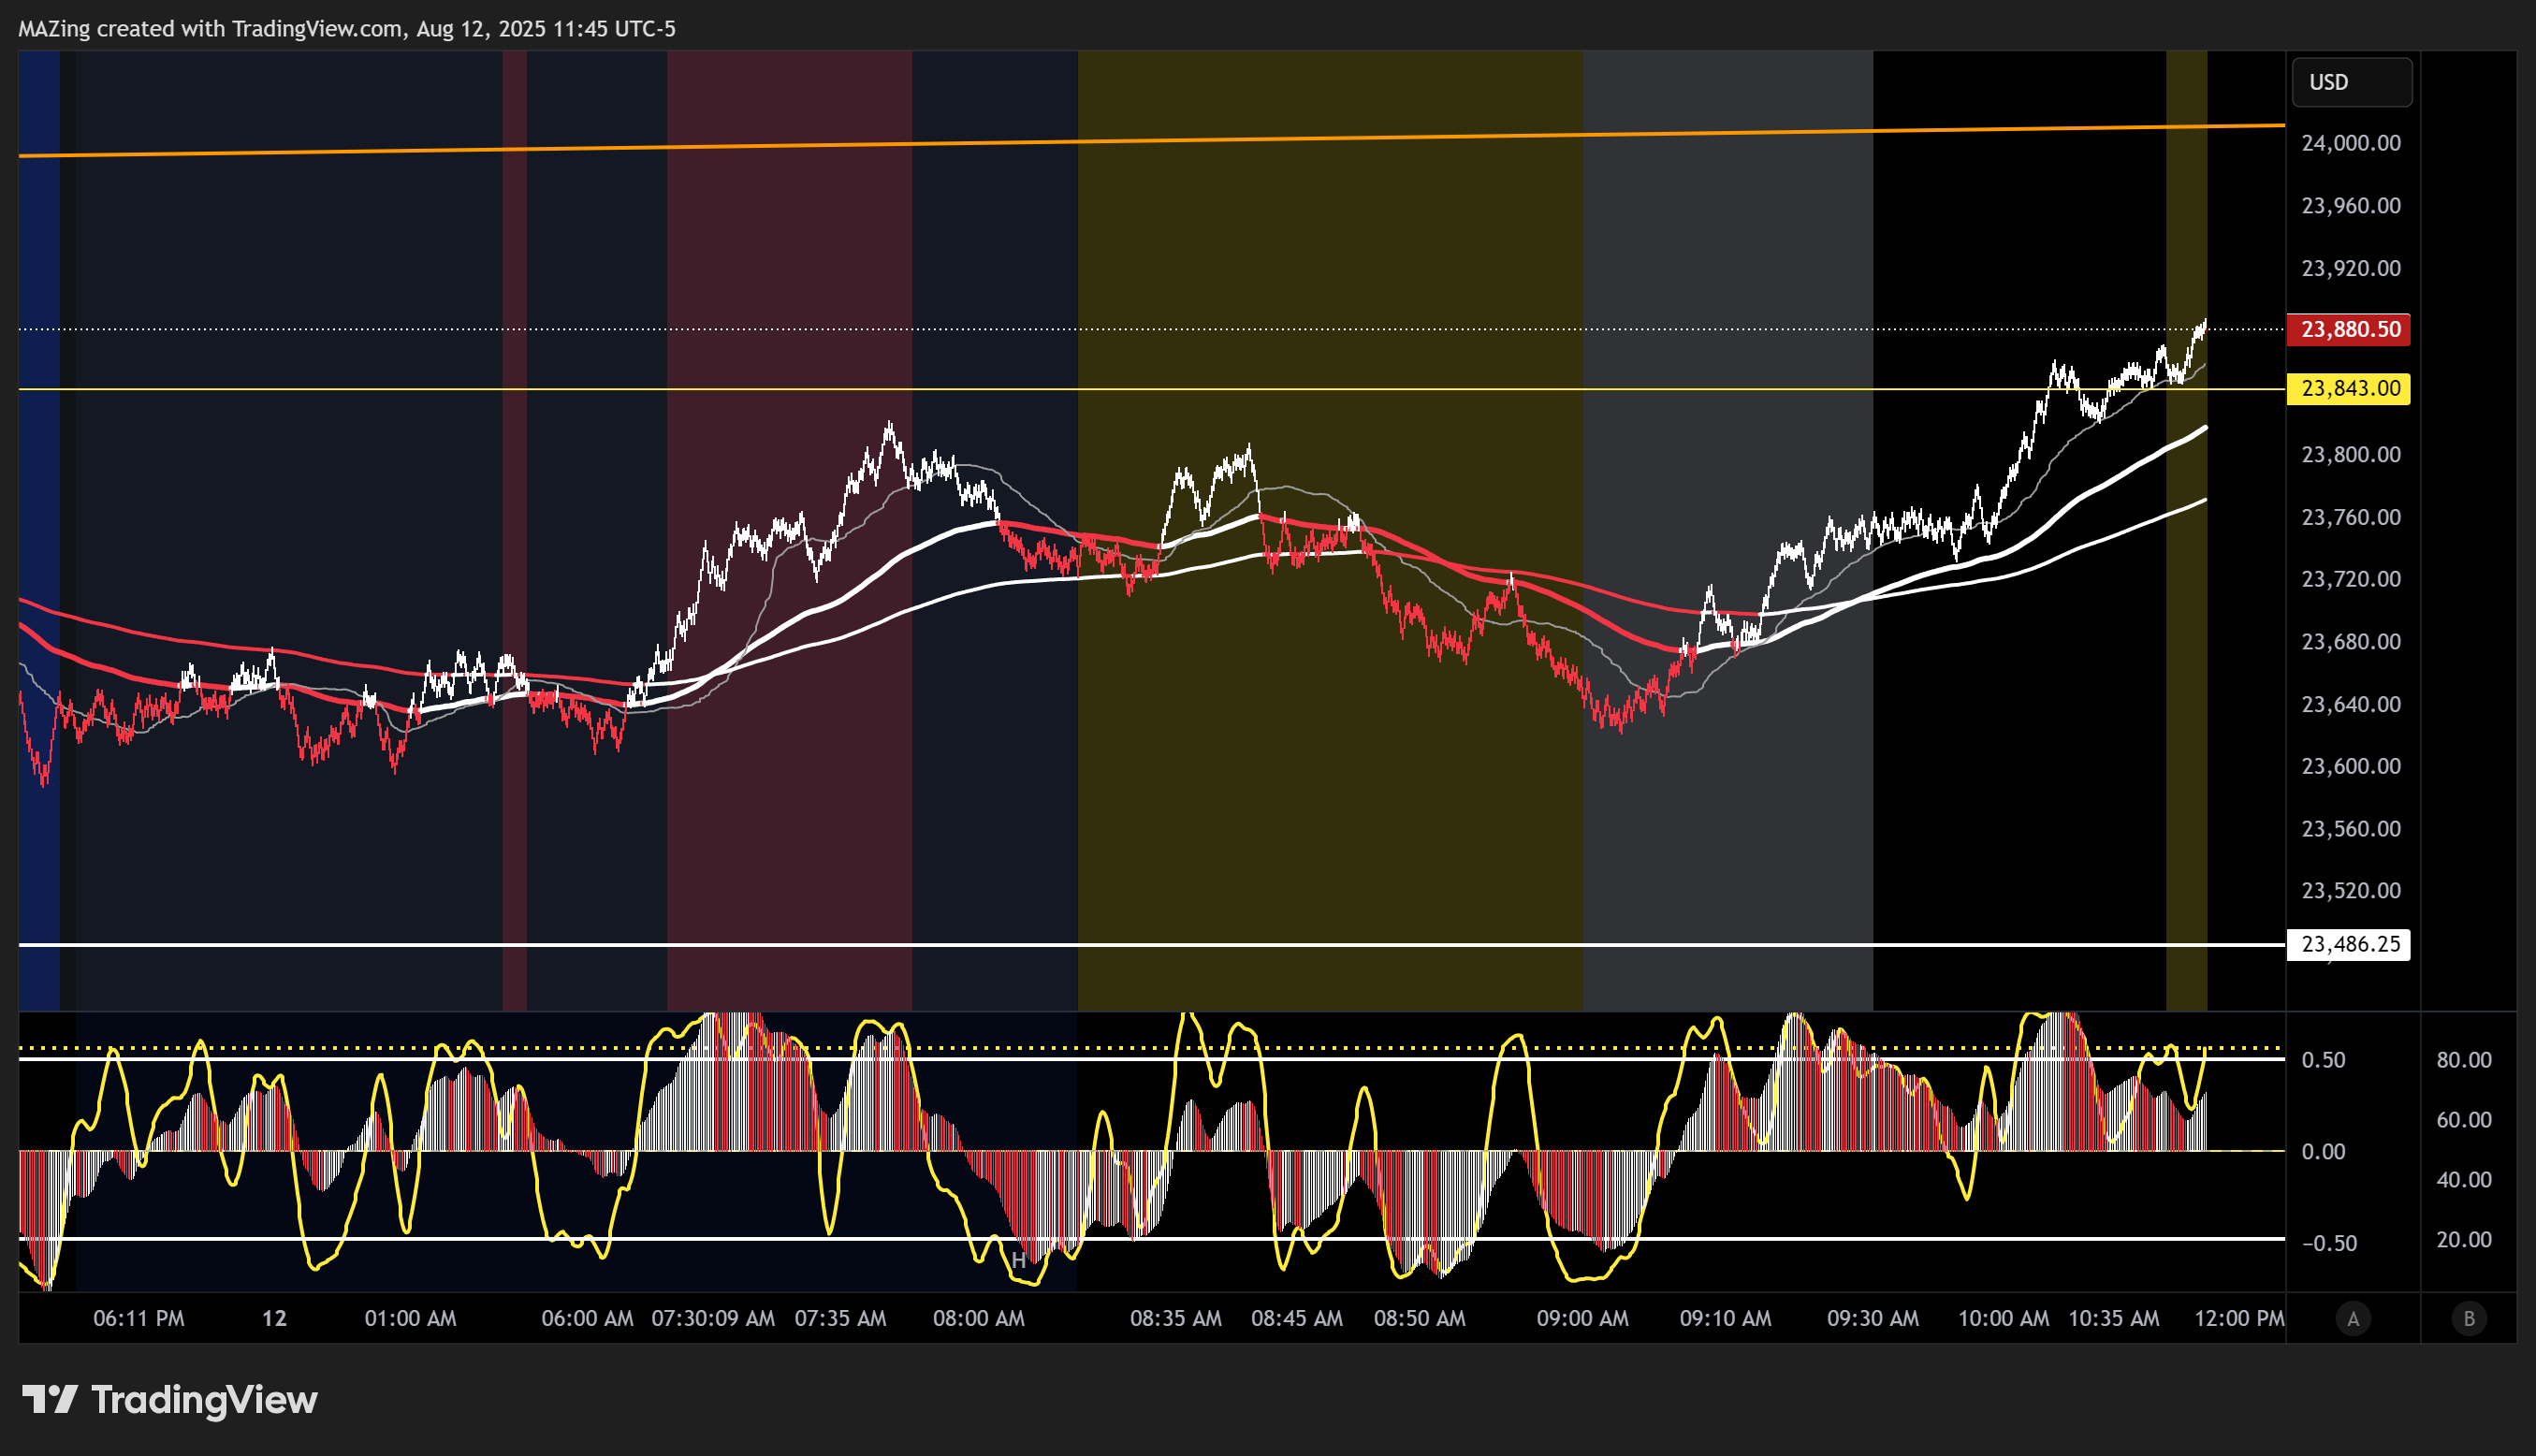Screen dimensions: 2536x1456
Task: Click the 07:30:09 AM time label
Action: pyautogui.click(x=713, y=1319)
